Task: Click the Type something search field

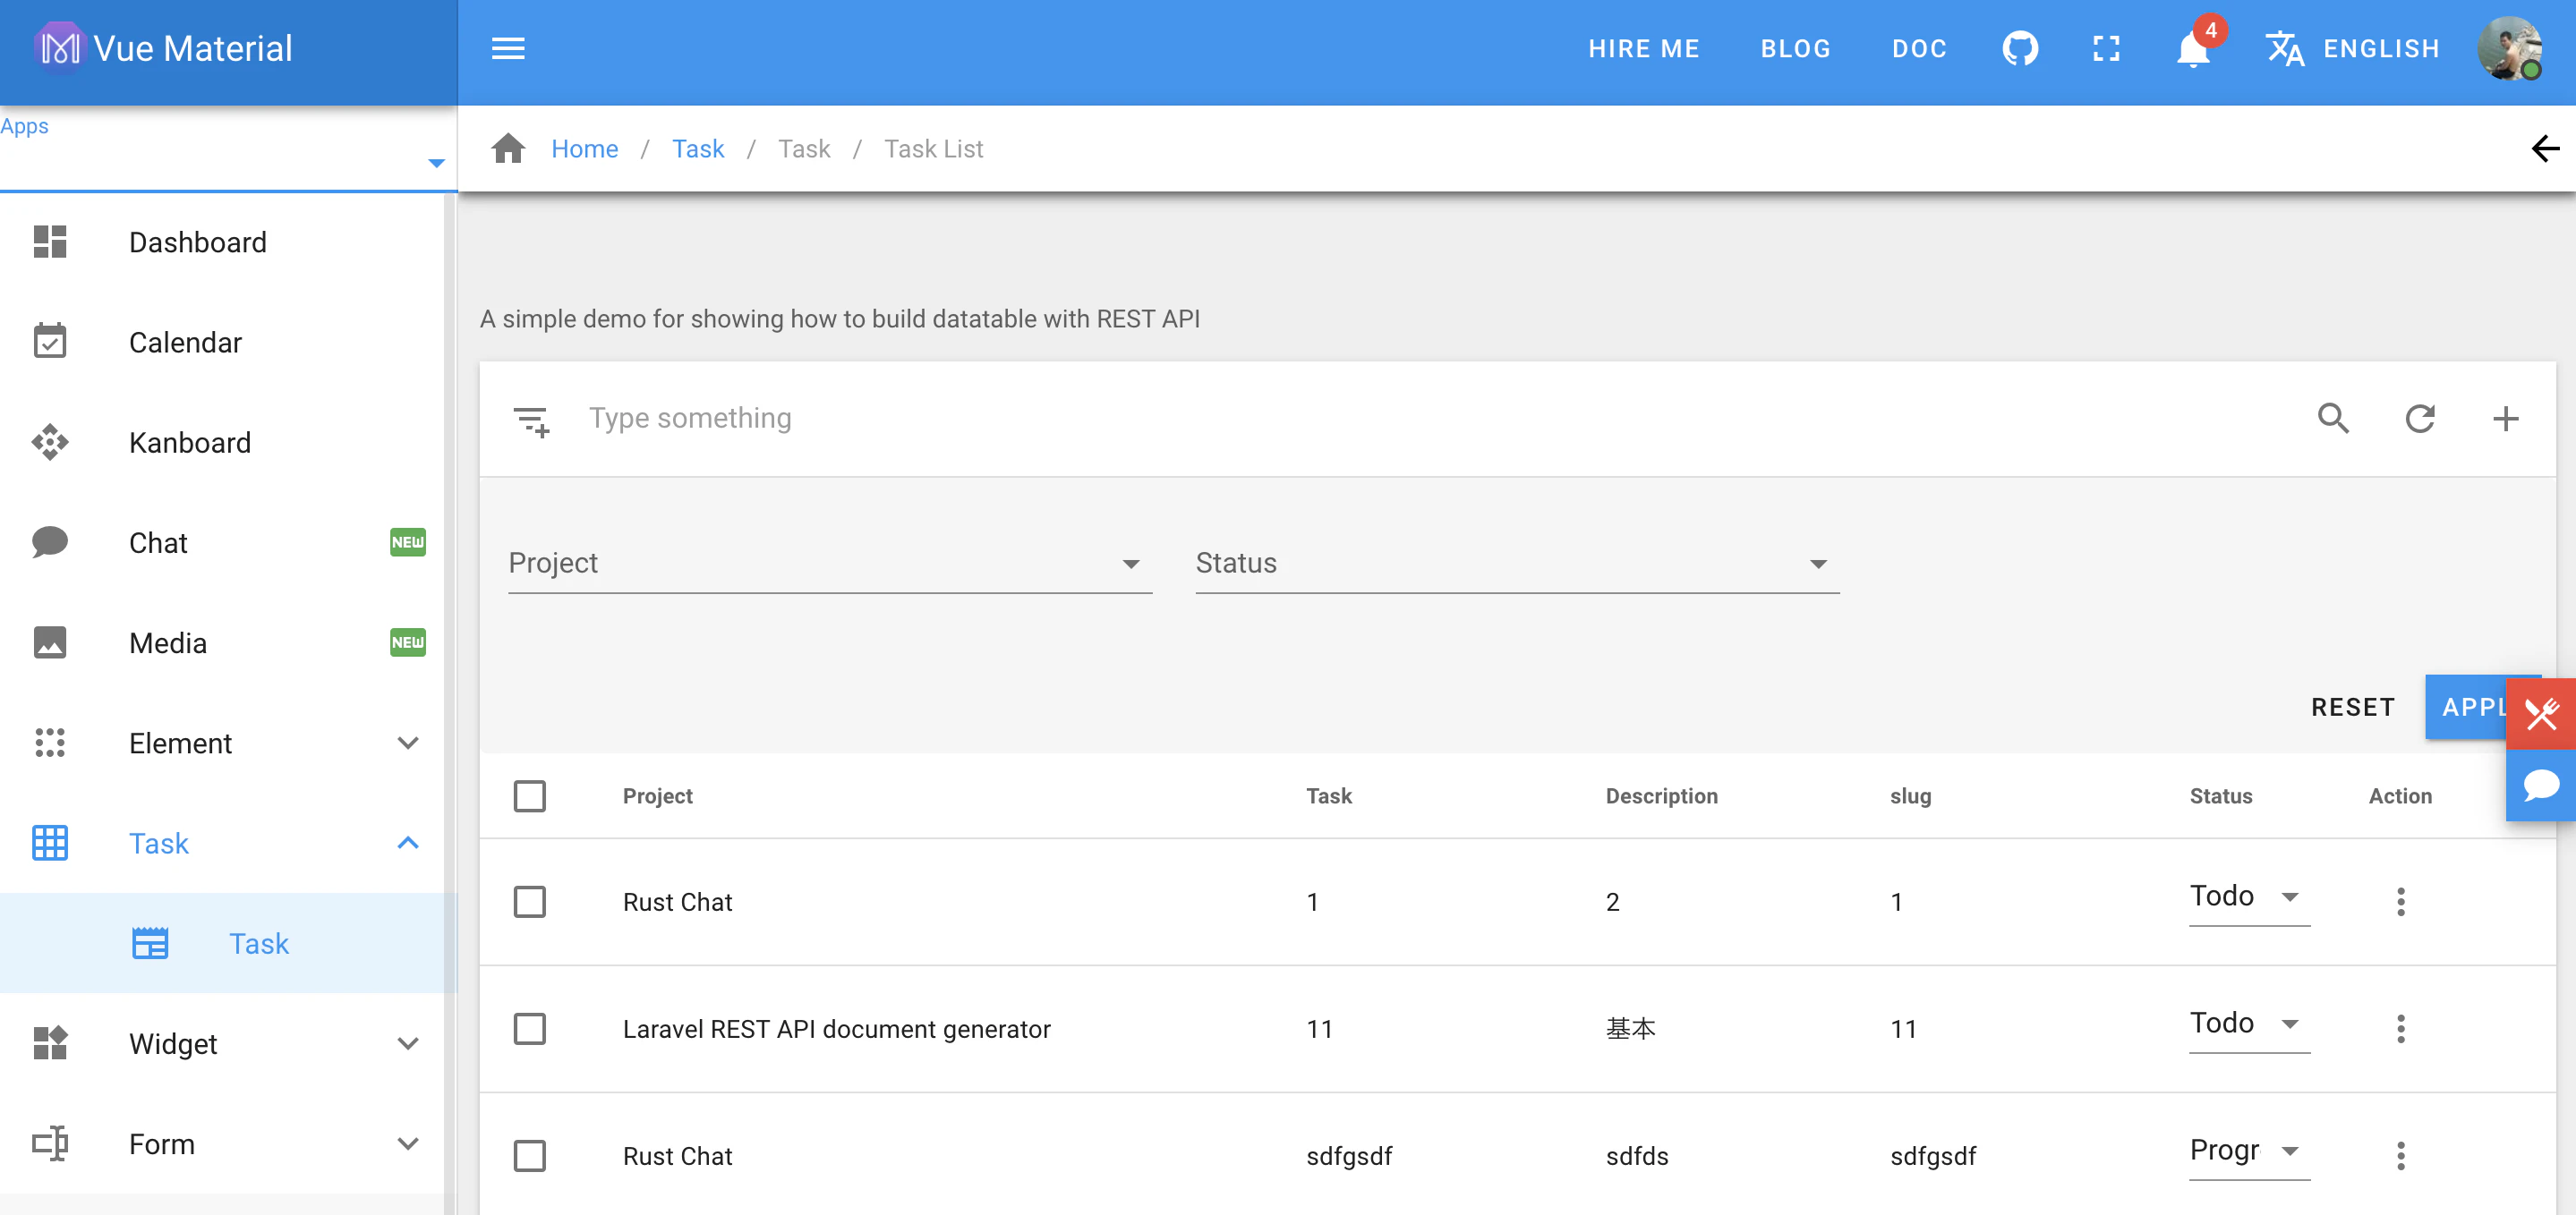Action: [x=1430, y=418]
